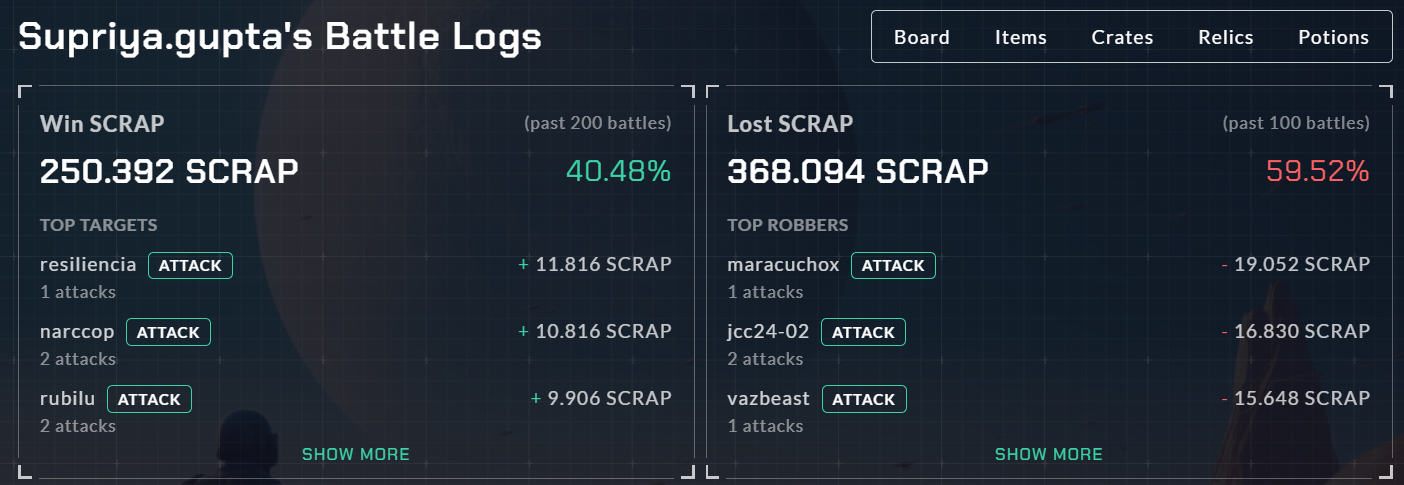Attack the robber maracuchox
The image size is (1404, 485).
pyautogui.click(x=893, y=265)
